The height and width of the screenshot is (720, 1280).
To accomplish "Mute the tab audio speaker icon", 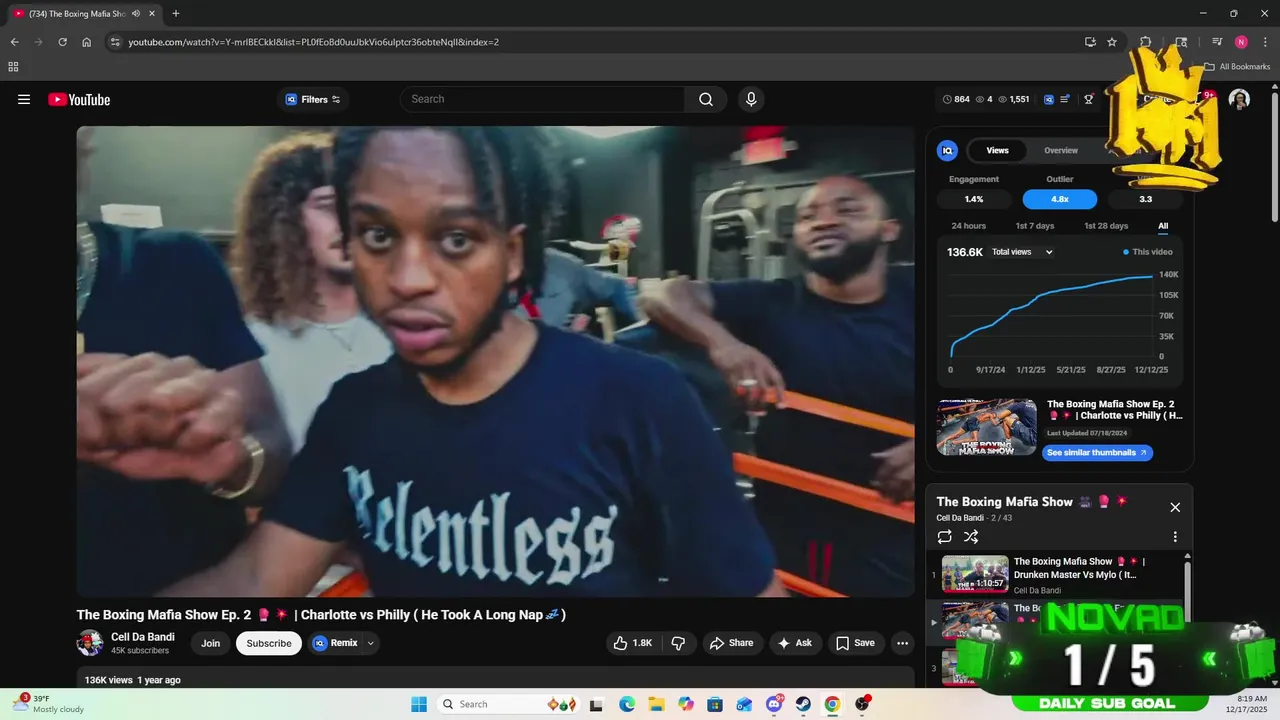I will [135, 13].
